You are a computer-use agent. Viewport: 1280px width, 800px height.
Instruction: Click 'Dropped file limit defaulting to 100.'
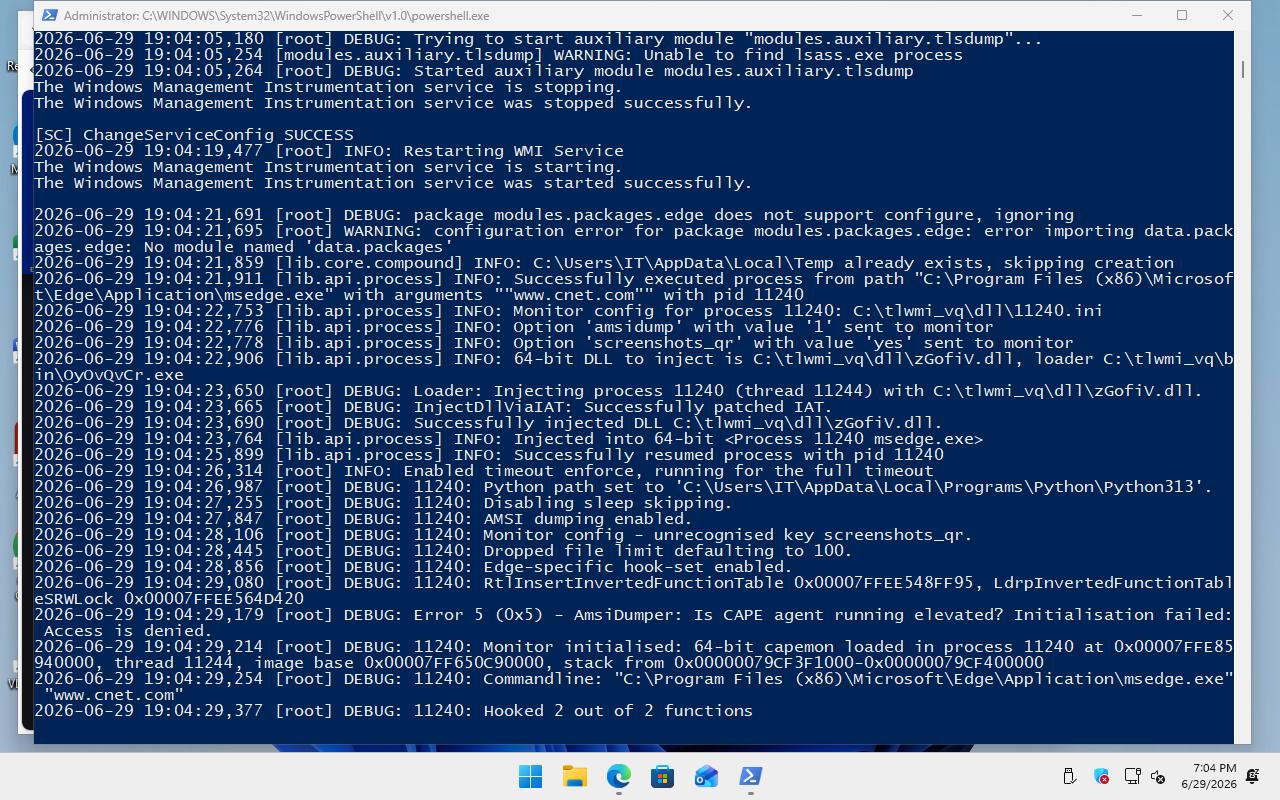pos(668,551)
